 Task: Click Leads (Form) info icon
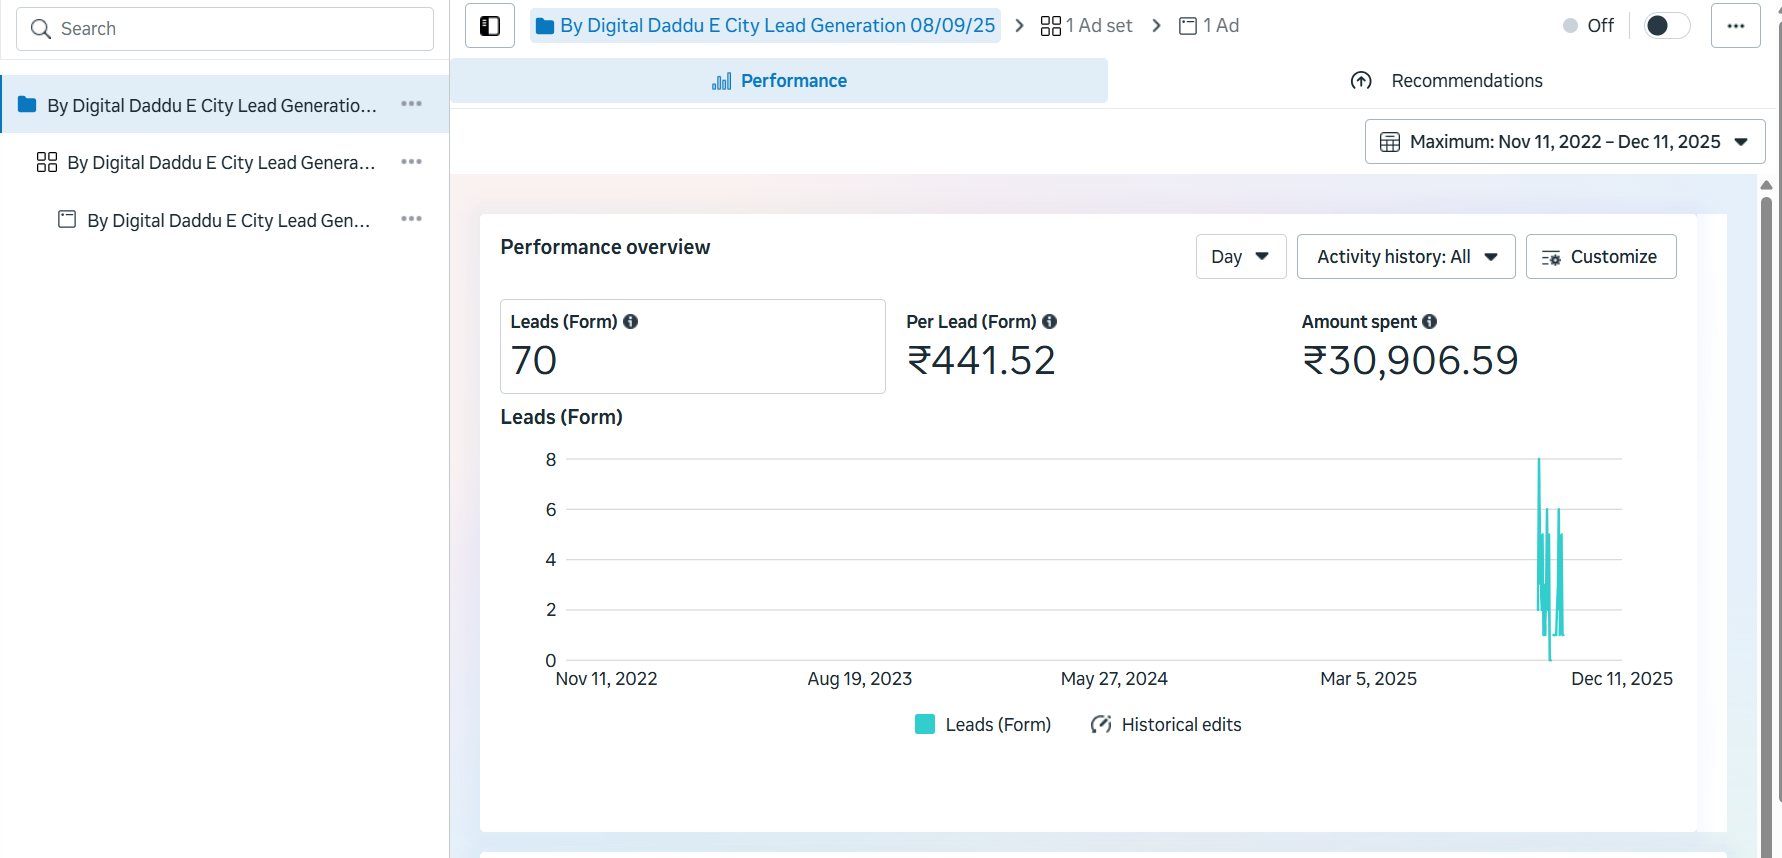click(x=630, y=322)
